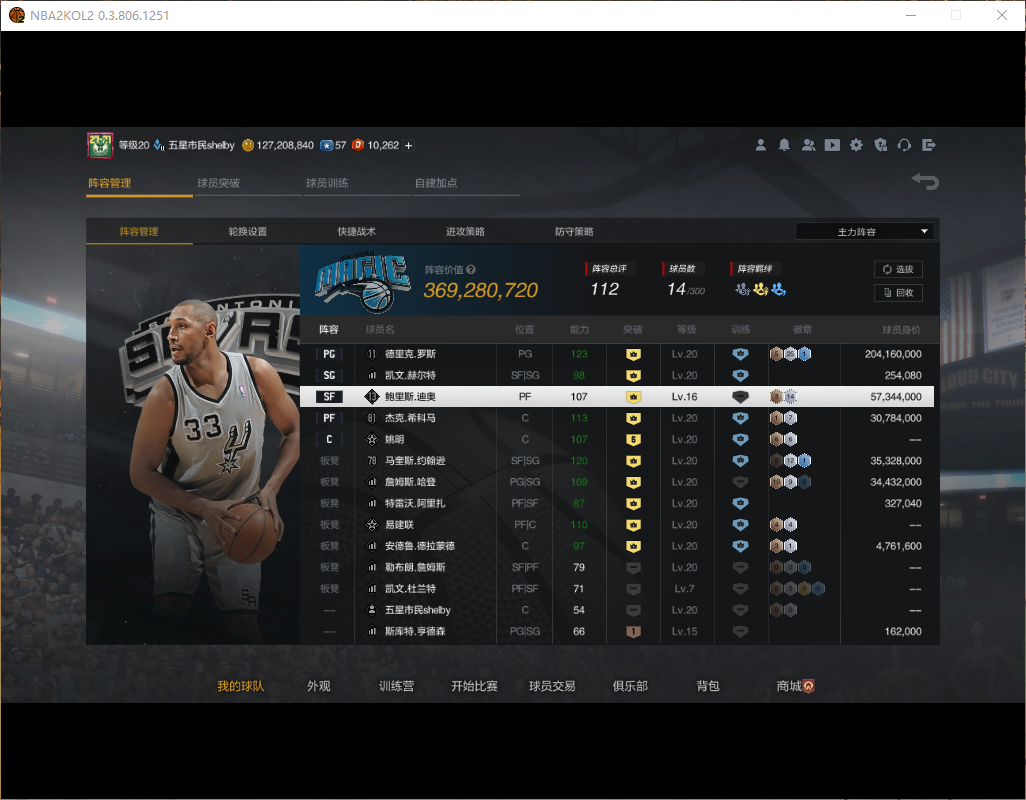
Task: Click 斯库特.亨德森 breakthrough badge icon
Action: point(633,632)
